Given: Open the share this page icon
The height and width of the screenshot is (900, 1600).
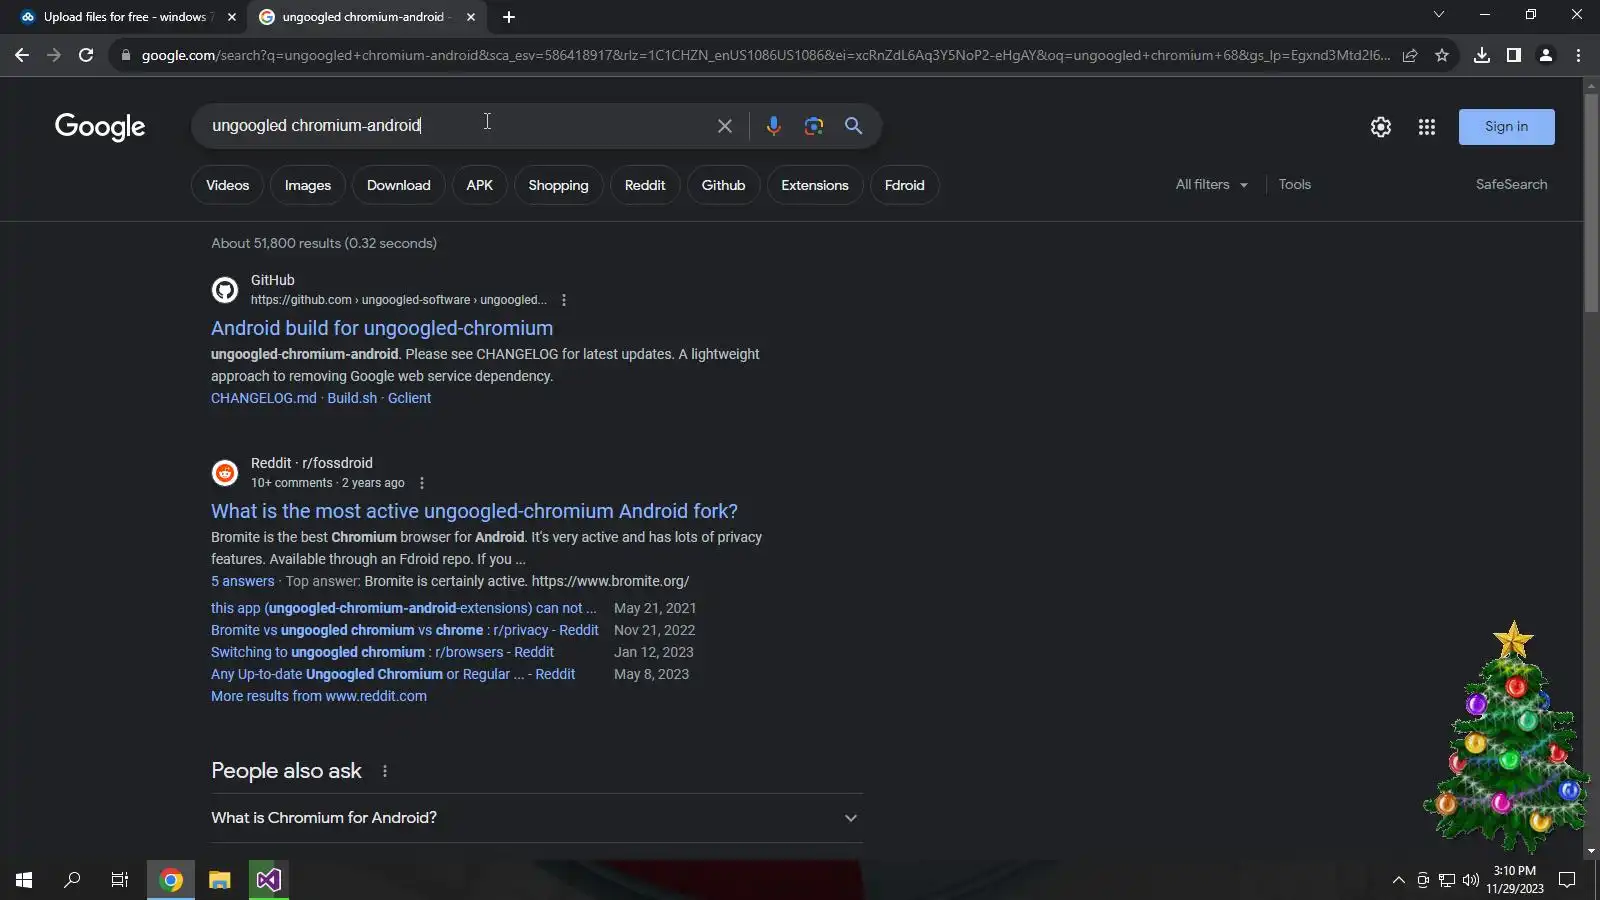Looking at the screenshot, I should [x=1410, y=55].
